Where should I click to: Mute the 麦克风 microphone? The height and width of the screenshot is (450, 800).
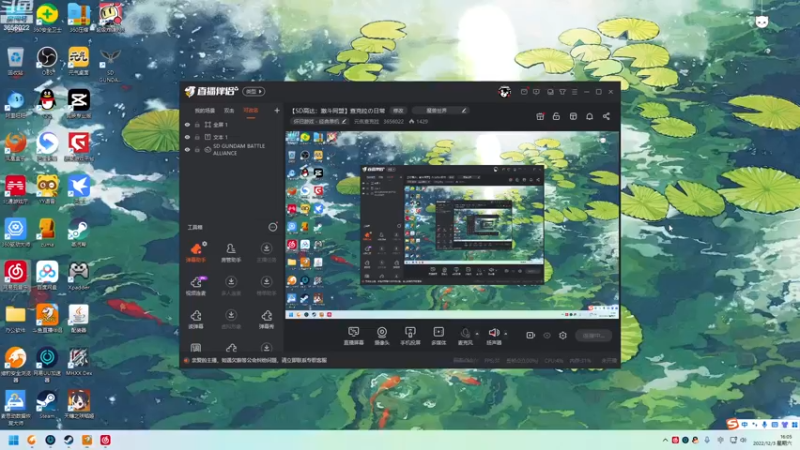465,336
